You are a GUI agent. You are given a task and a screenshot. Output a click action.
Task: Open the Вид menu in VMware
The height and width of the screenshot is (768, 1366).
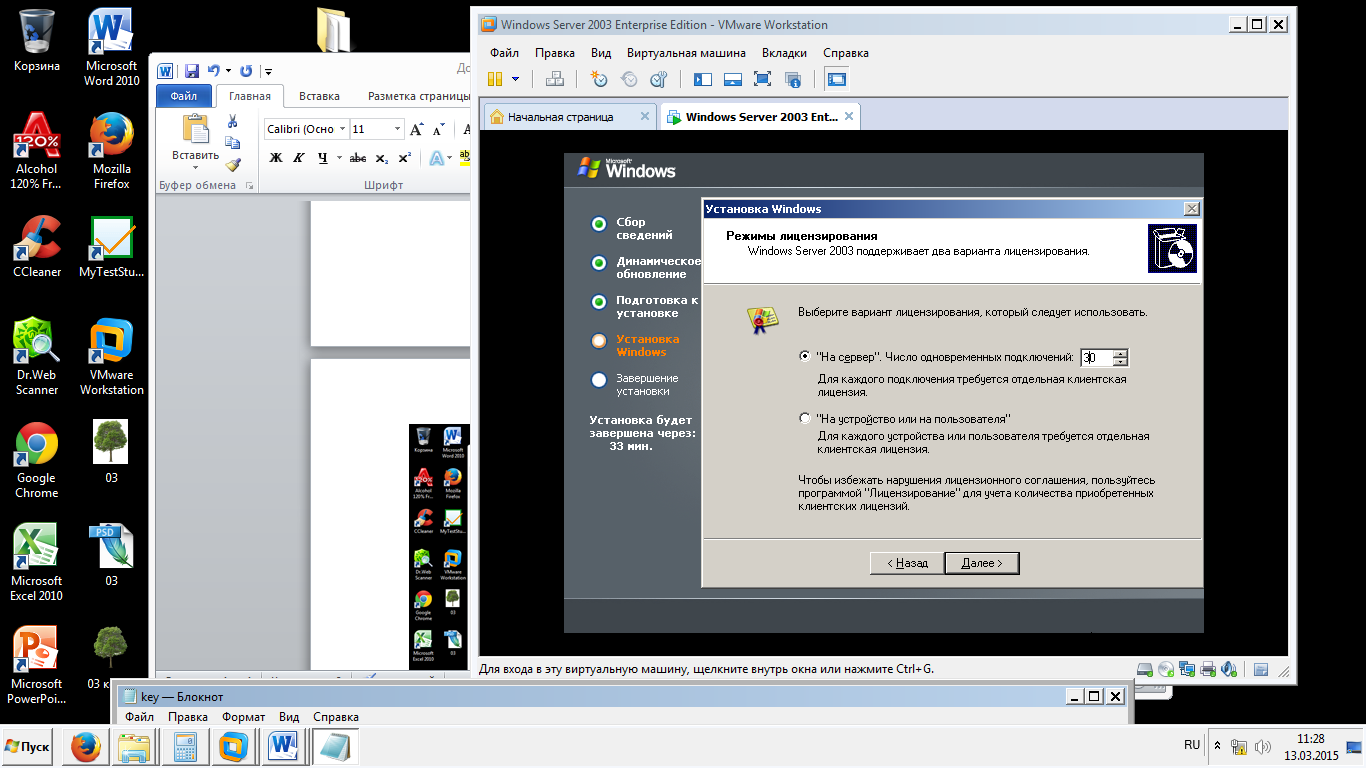[601, 53]
